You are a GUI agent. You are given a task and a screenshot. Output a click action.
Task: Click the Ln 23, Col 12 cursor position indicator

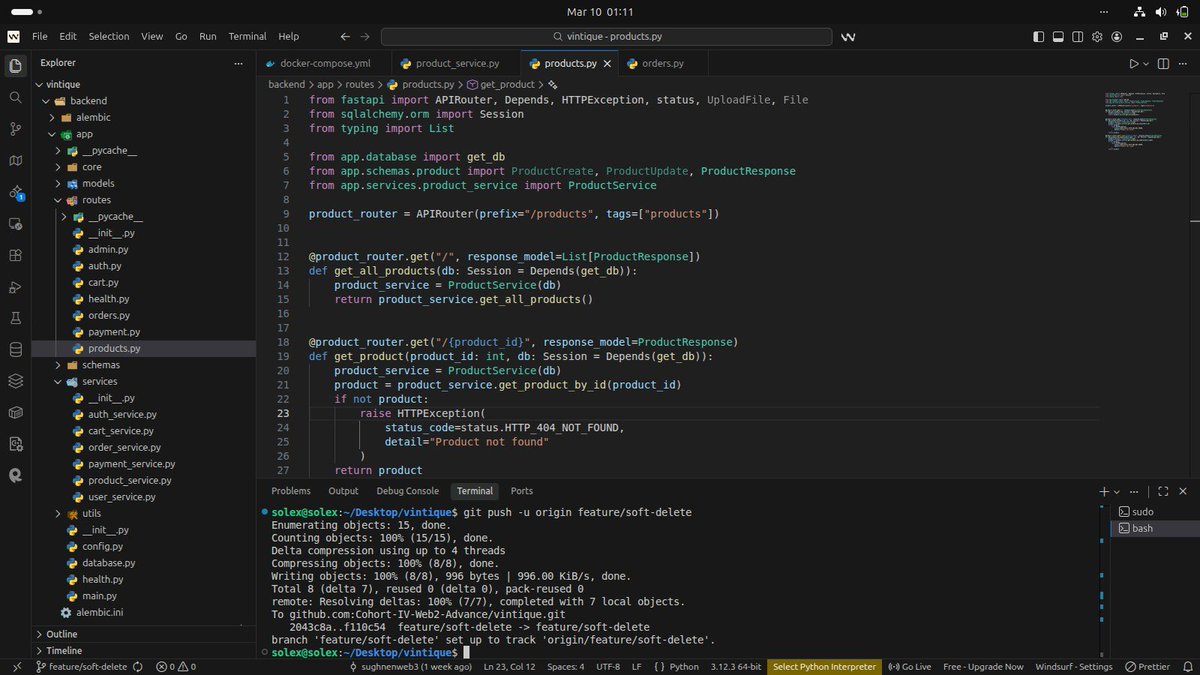(509, 666)
